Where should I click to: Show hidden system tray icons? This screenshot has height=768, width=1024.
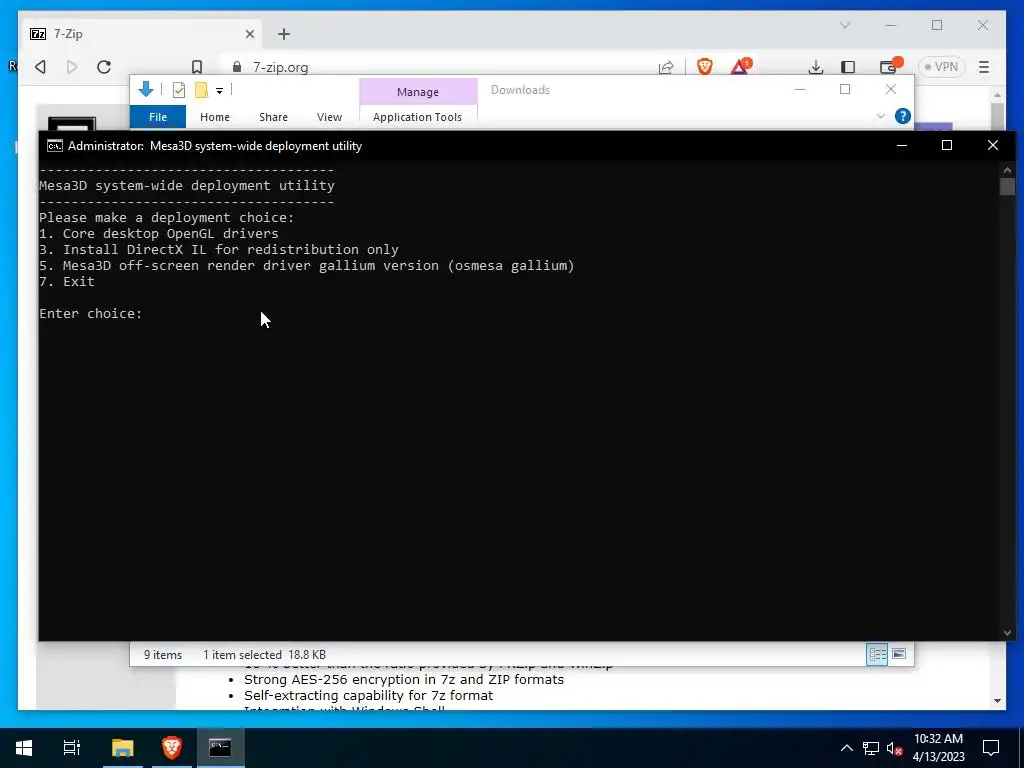coord(846,748)
